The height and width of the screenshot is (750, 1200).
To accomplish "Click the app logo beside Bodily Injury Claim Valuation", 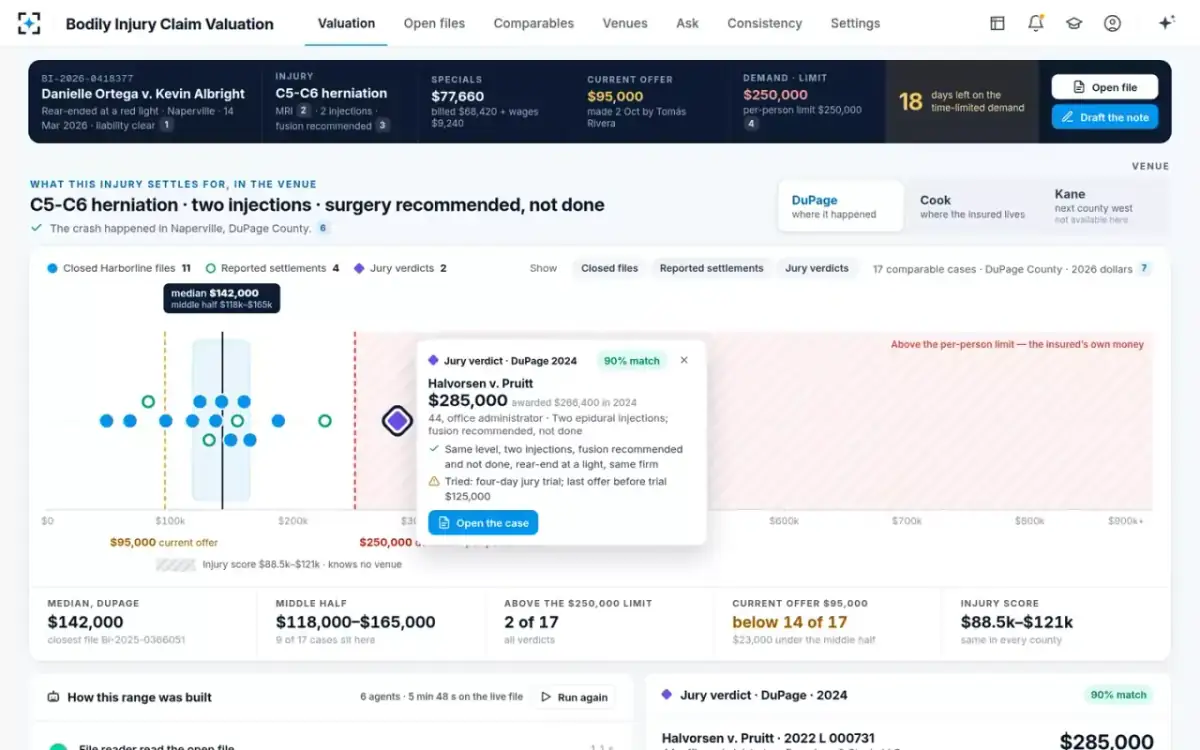I will tap(29, 23).
